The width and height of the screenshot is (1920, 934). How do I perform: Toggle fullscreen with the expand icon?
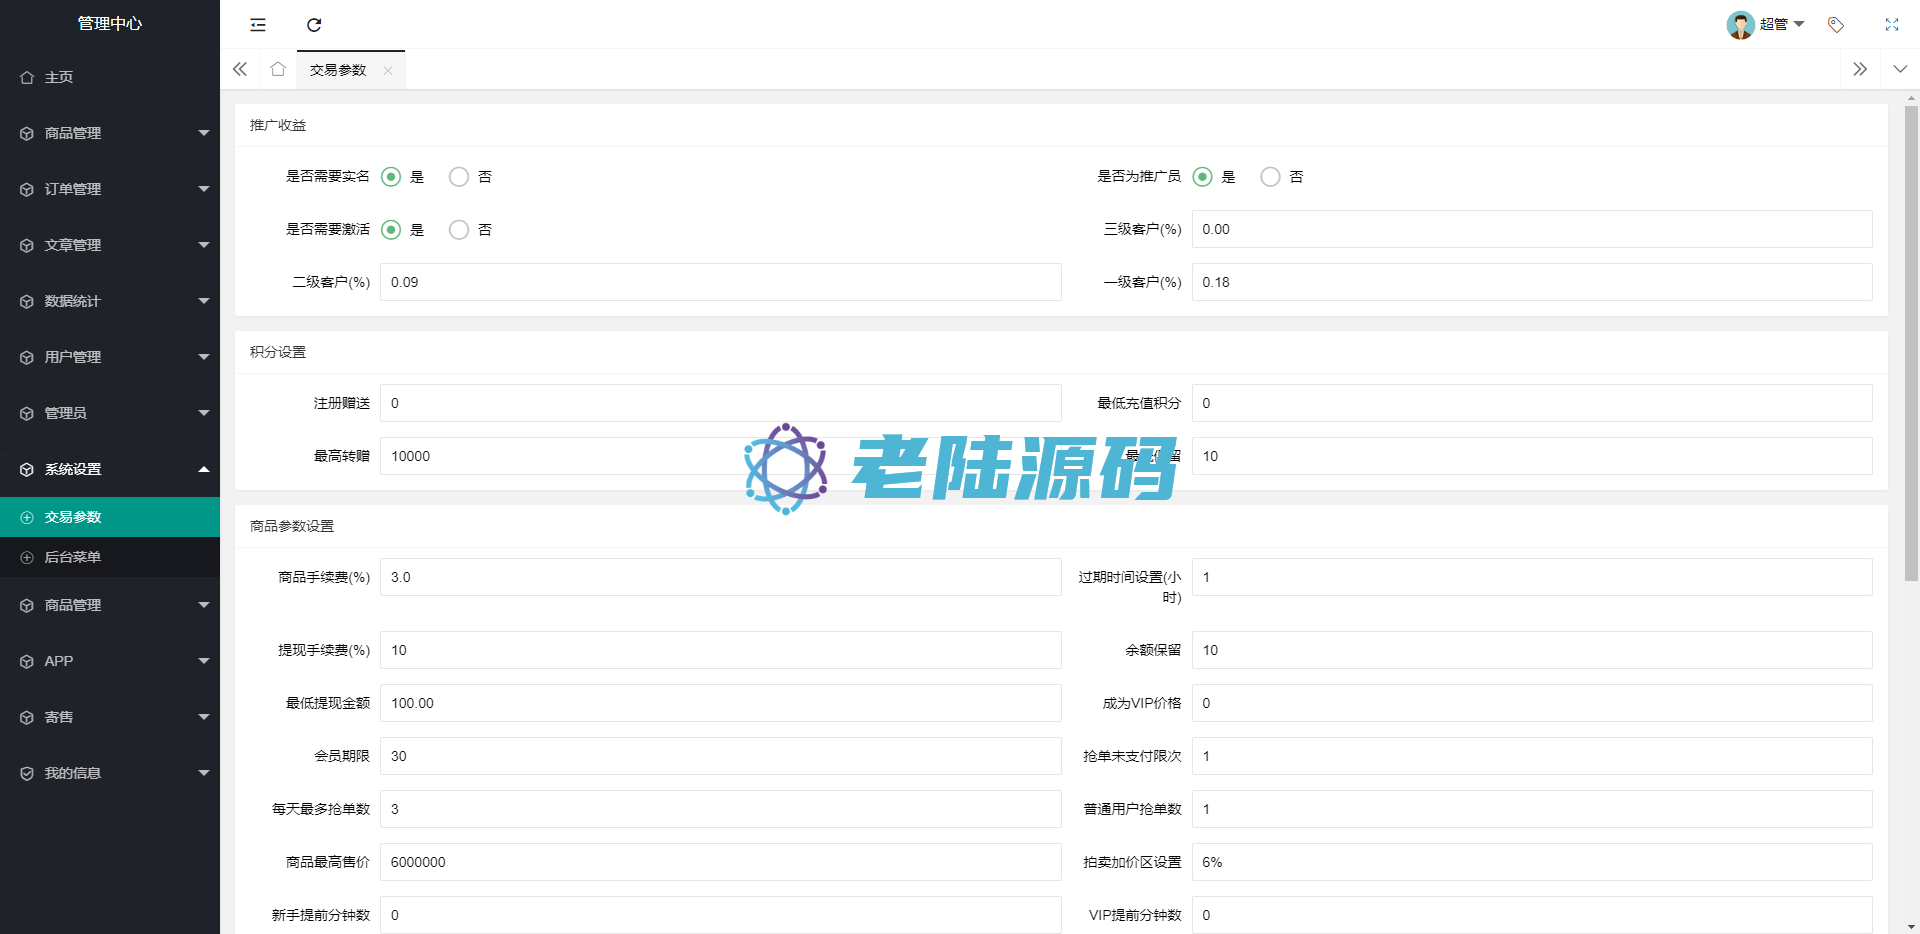pos(1891,25)
